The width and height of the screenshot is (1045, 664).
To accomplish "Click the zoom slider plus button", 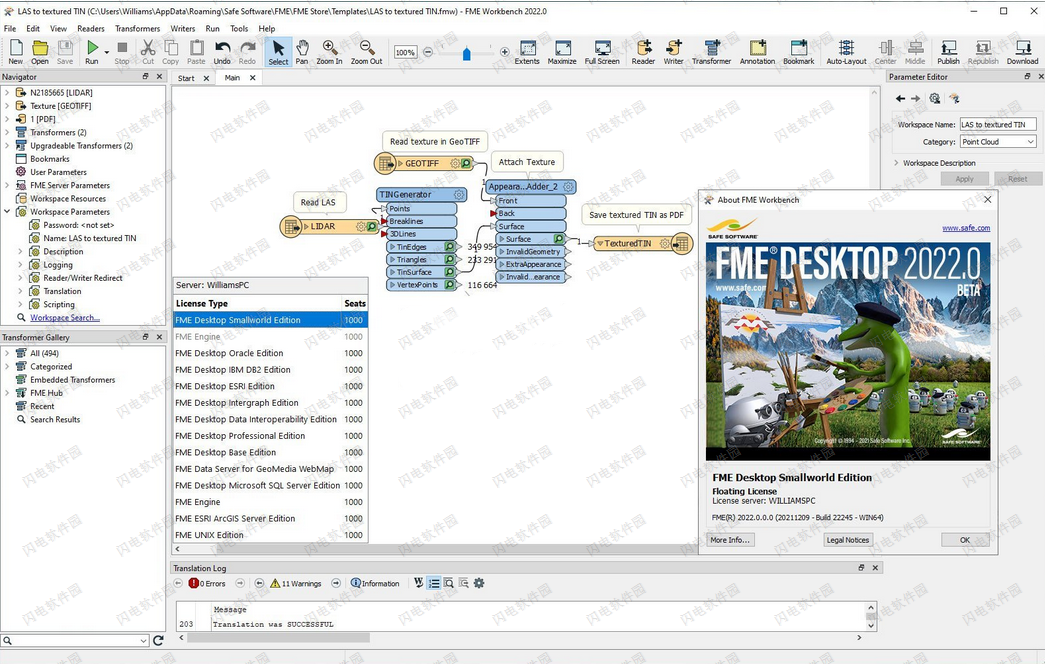I will [x=505, y=52].
